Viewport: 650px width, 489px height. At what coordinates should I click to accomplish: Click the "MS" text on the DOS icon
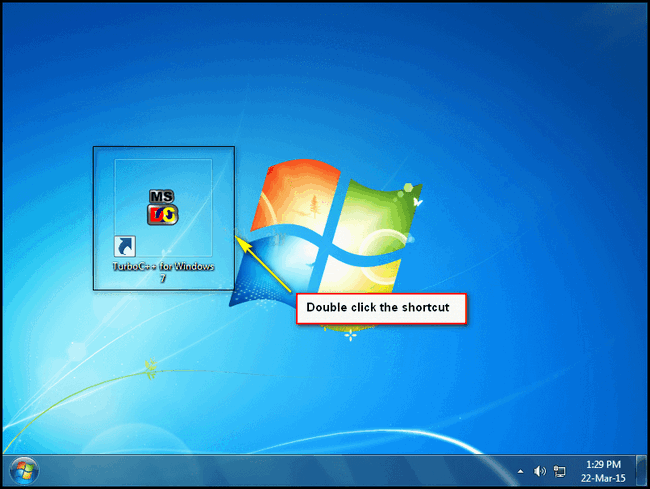(162, 196)
